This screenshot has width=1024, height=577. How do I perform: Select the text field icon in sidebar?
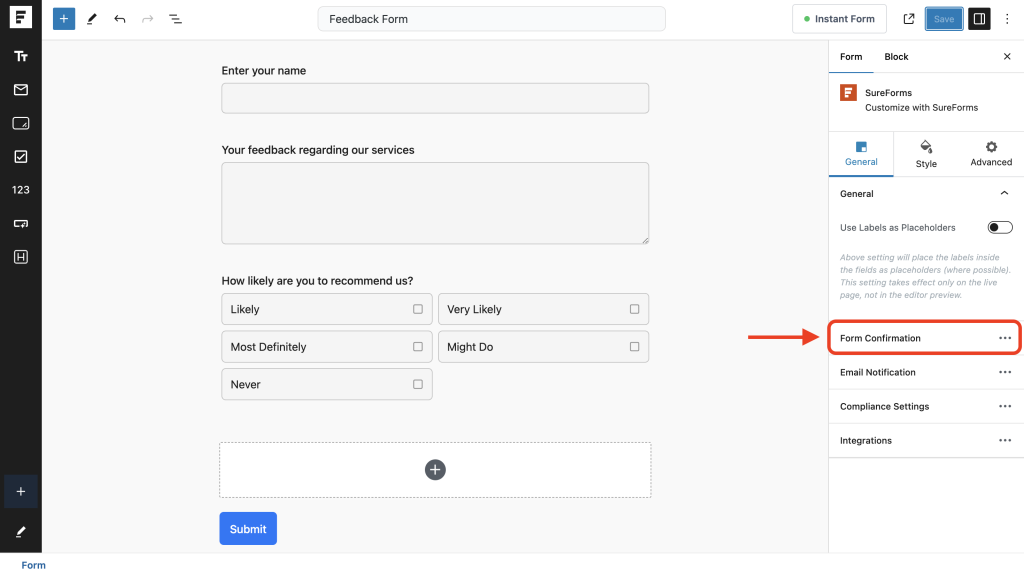[x=20, y=56]
